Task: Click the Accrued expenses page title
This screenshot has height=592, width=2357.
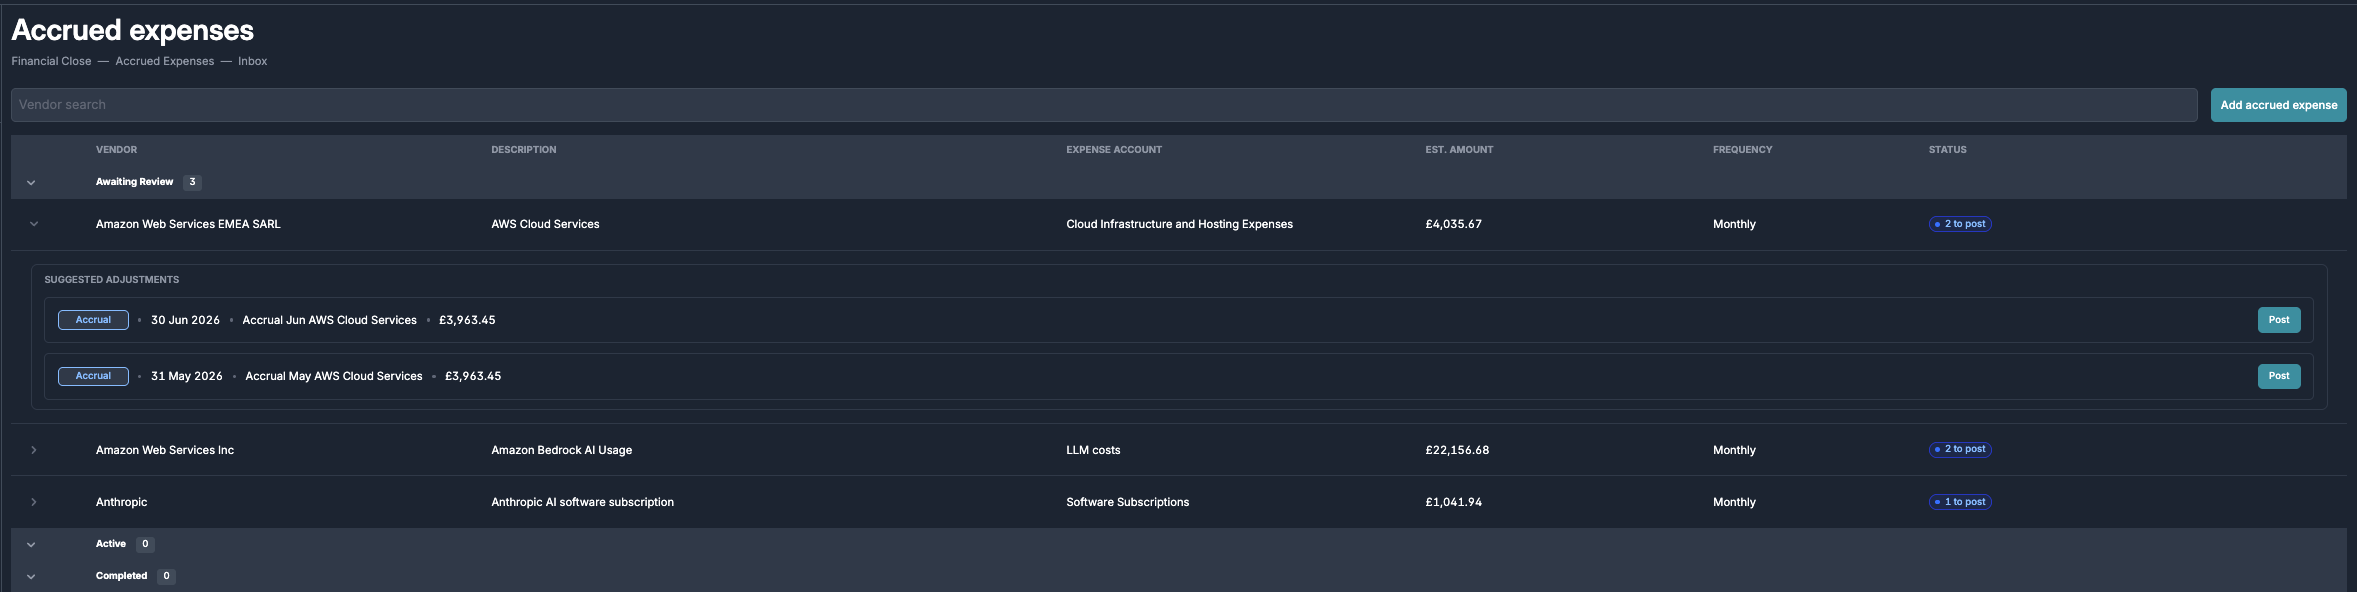Action: pyautogui.click(x=132, y=30)
